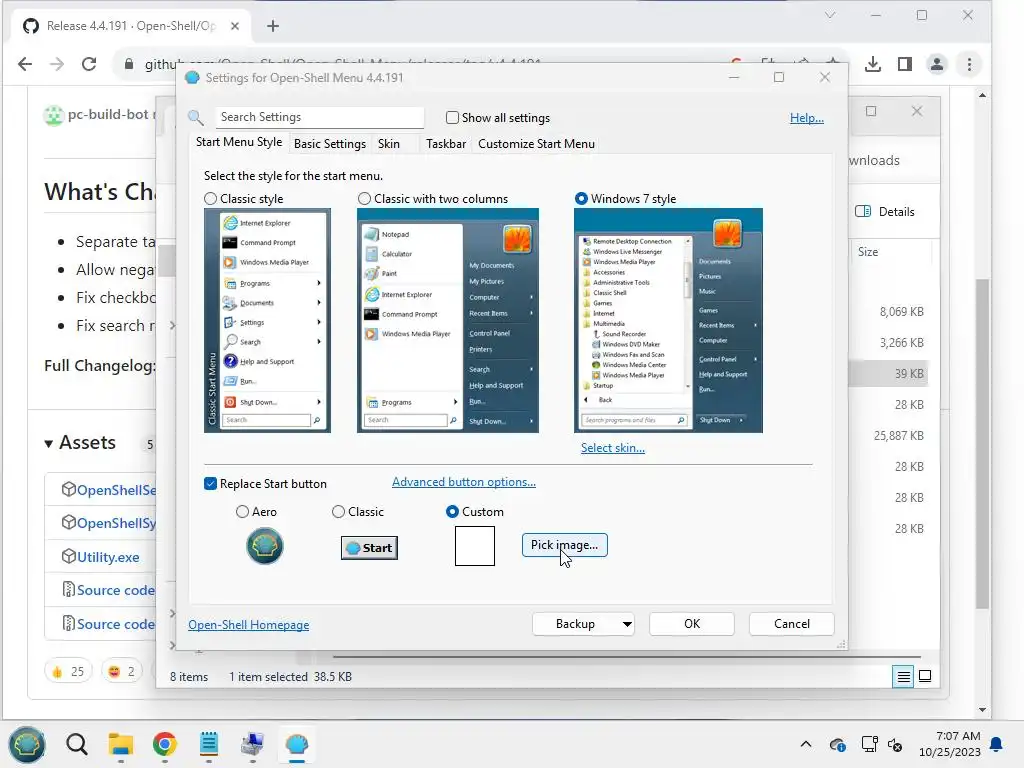Viewport: 1024px width, 768px height.
Task: Click the Pick image button
Action: tap(564, 545)
